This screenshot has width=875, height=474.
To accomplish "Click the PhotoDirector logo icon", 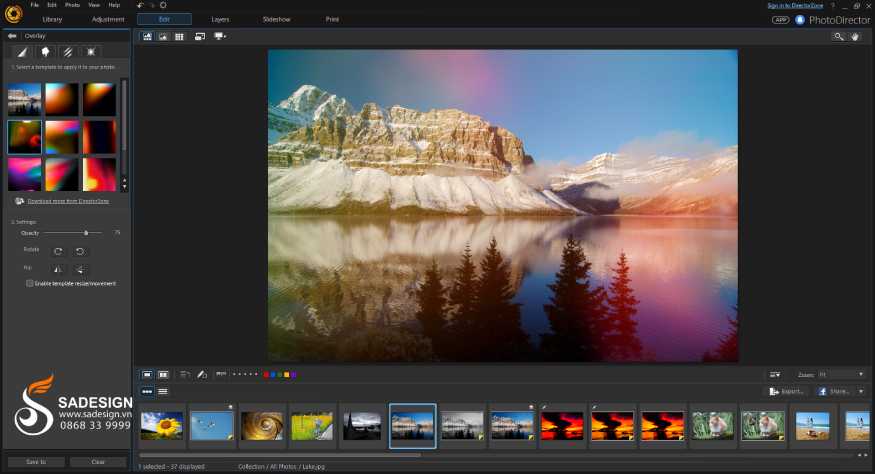I will tap(13, 13).
